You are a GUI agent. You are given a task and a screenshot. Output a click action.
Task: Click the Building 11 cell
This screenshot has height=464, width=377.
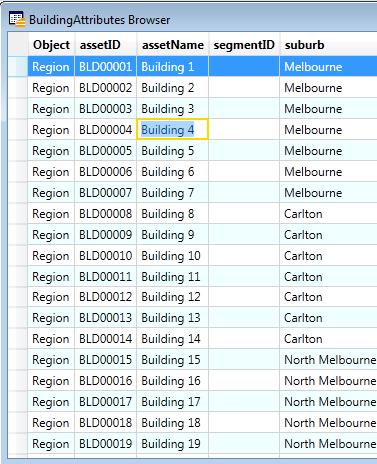coord(173,277)
